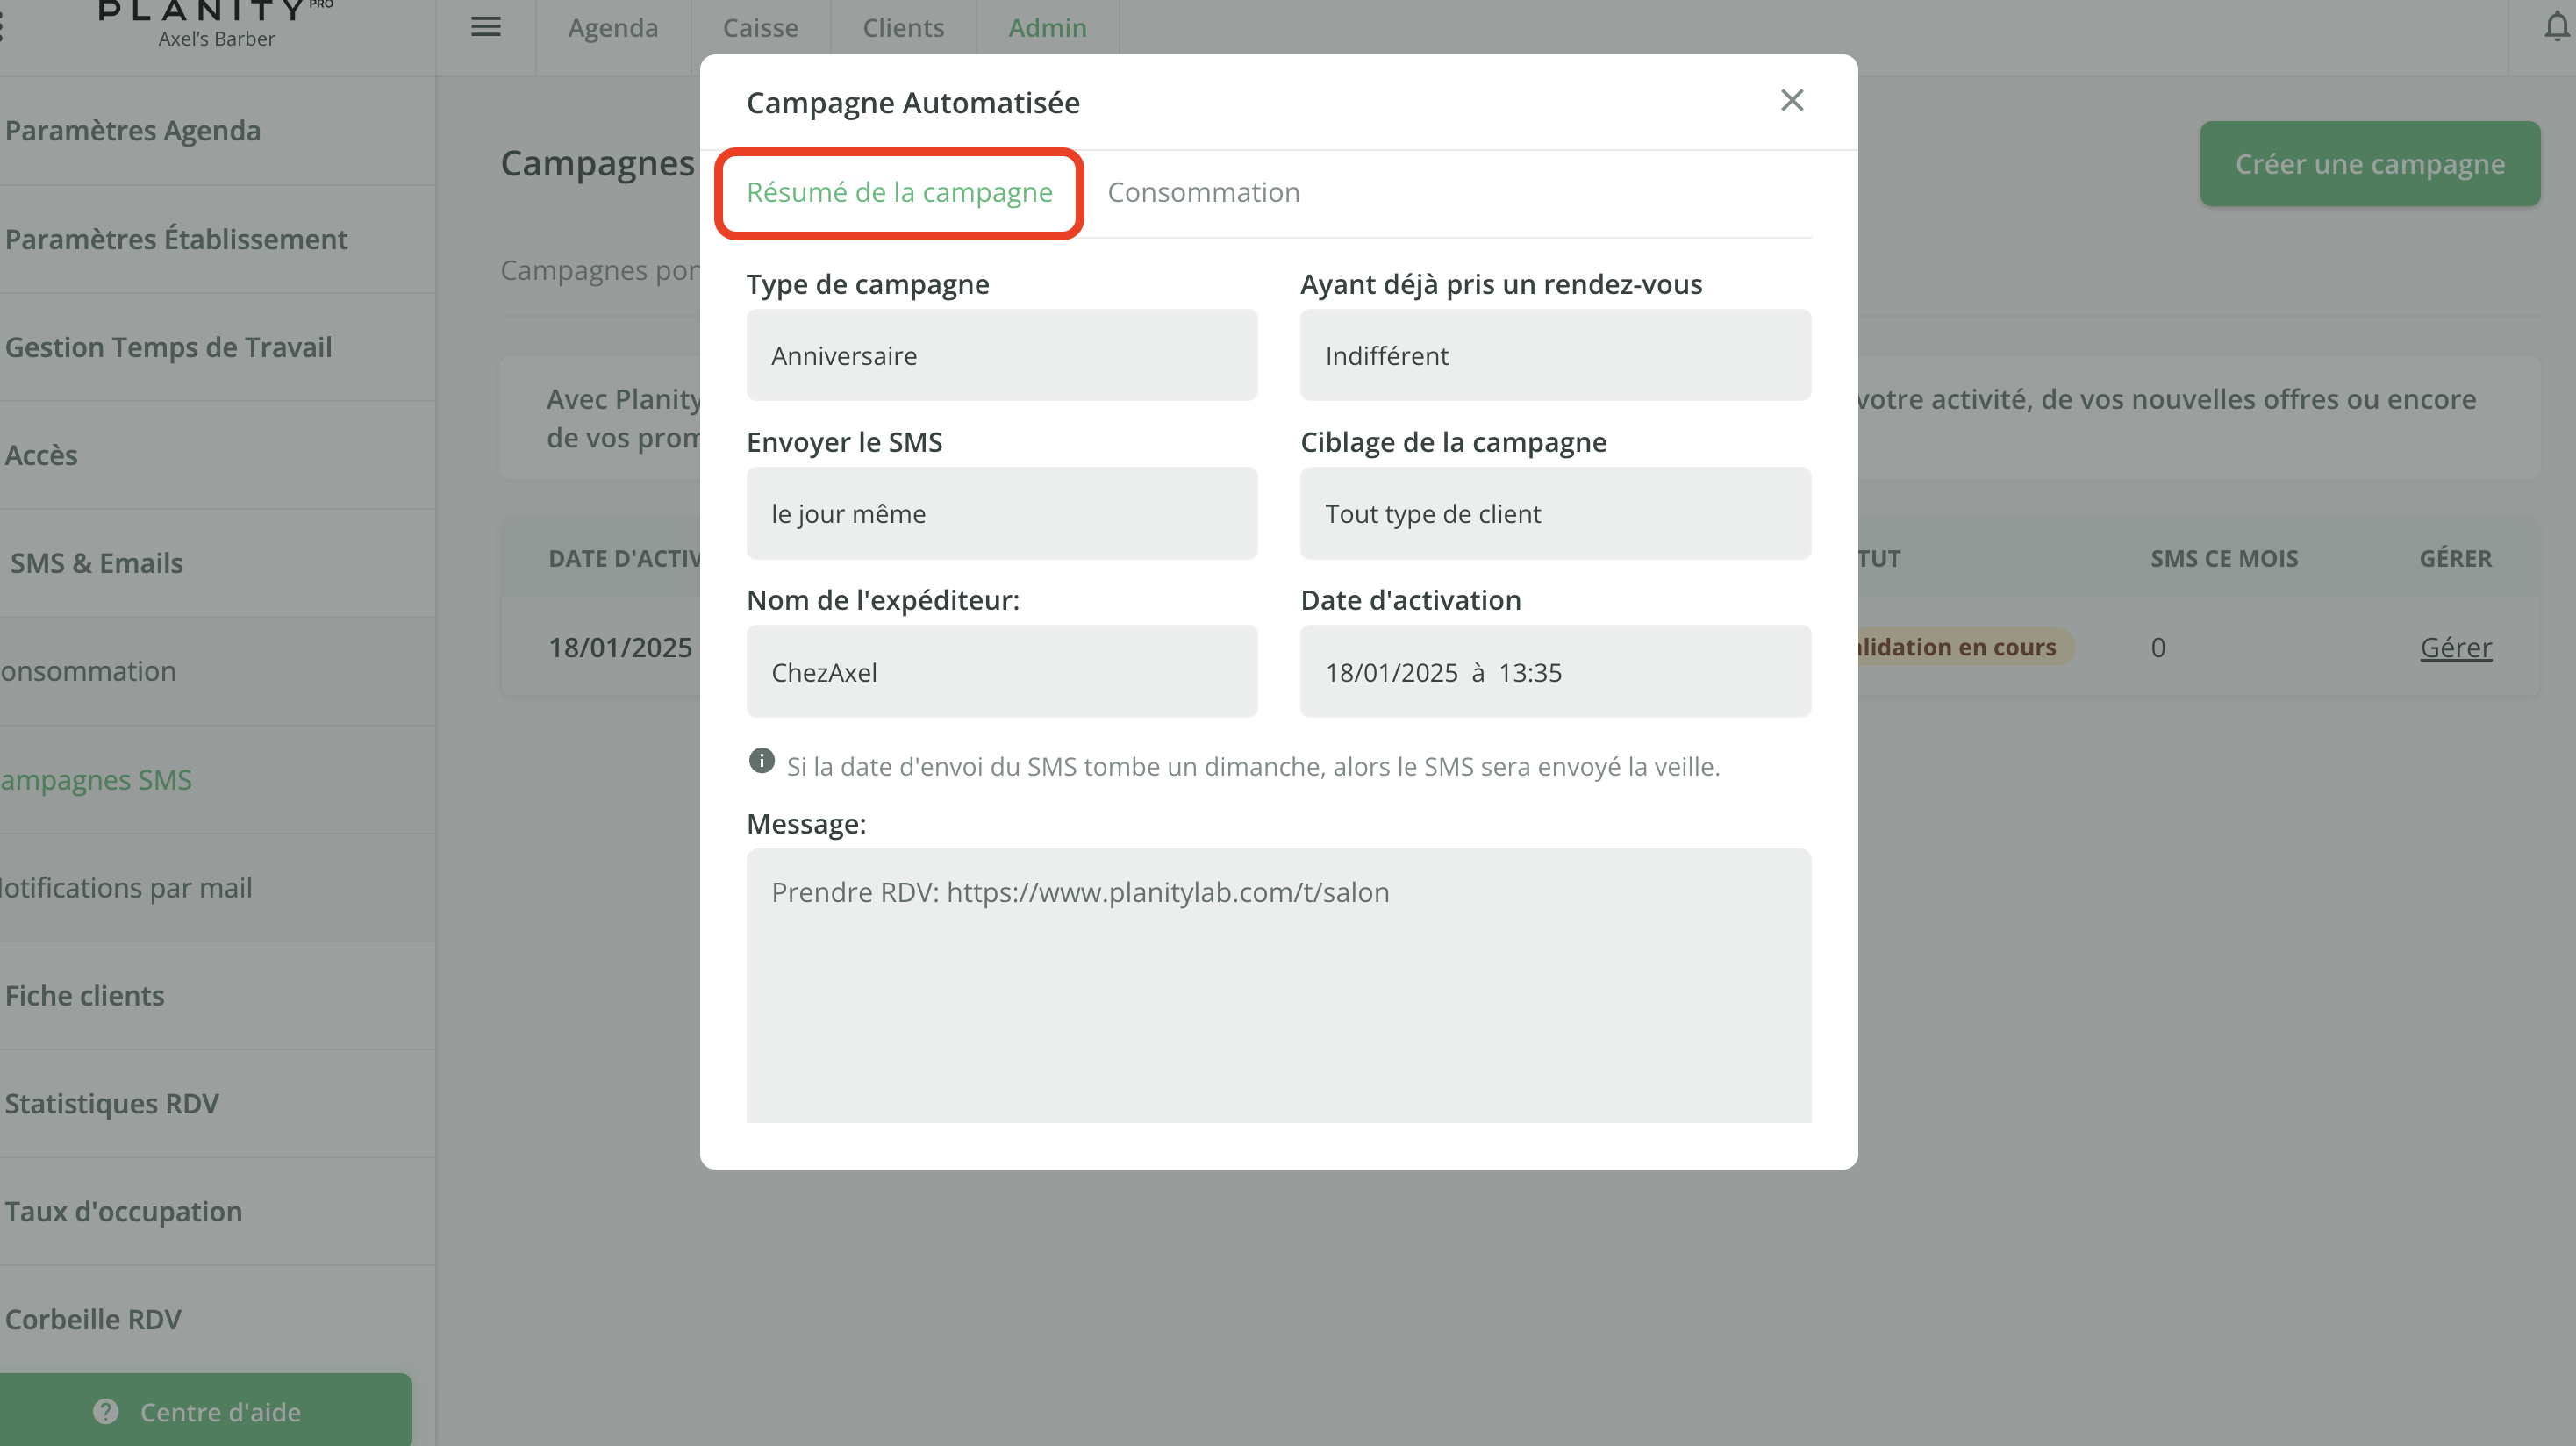Open the Agenda menu
Viewport: 2576px width, 1446px height.
tap(612, 28)
